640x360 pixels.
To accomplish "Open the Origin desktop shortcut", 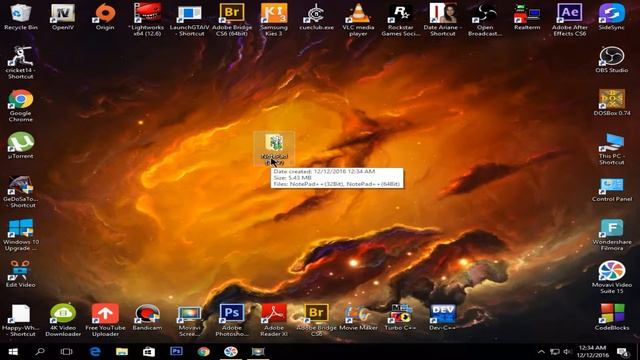I will [105, 17].
